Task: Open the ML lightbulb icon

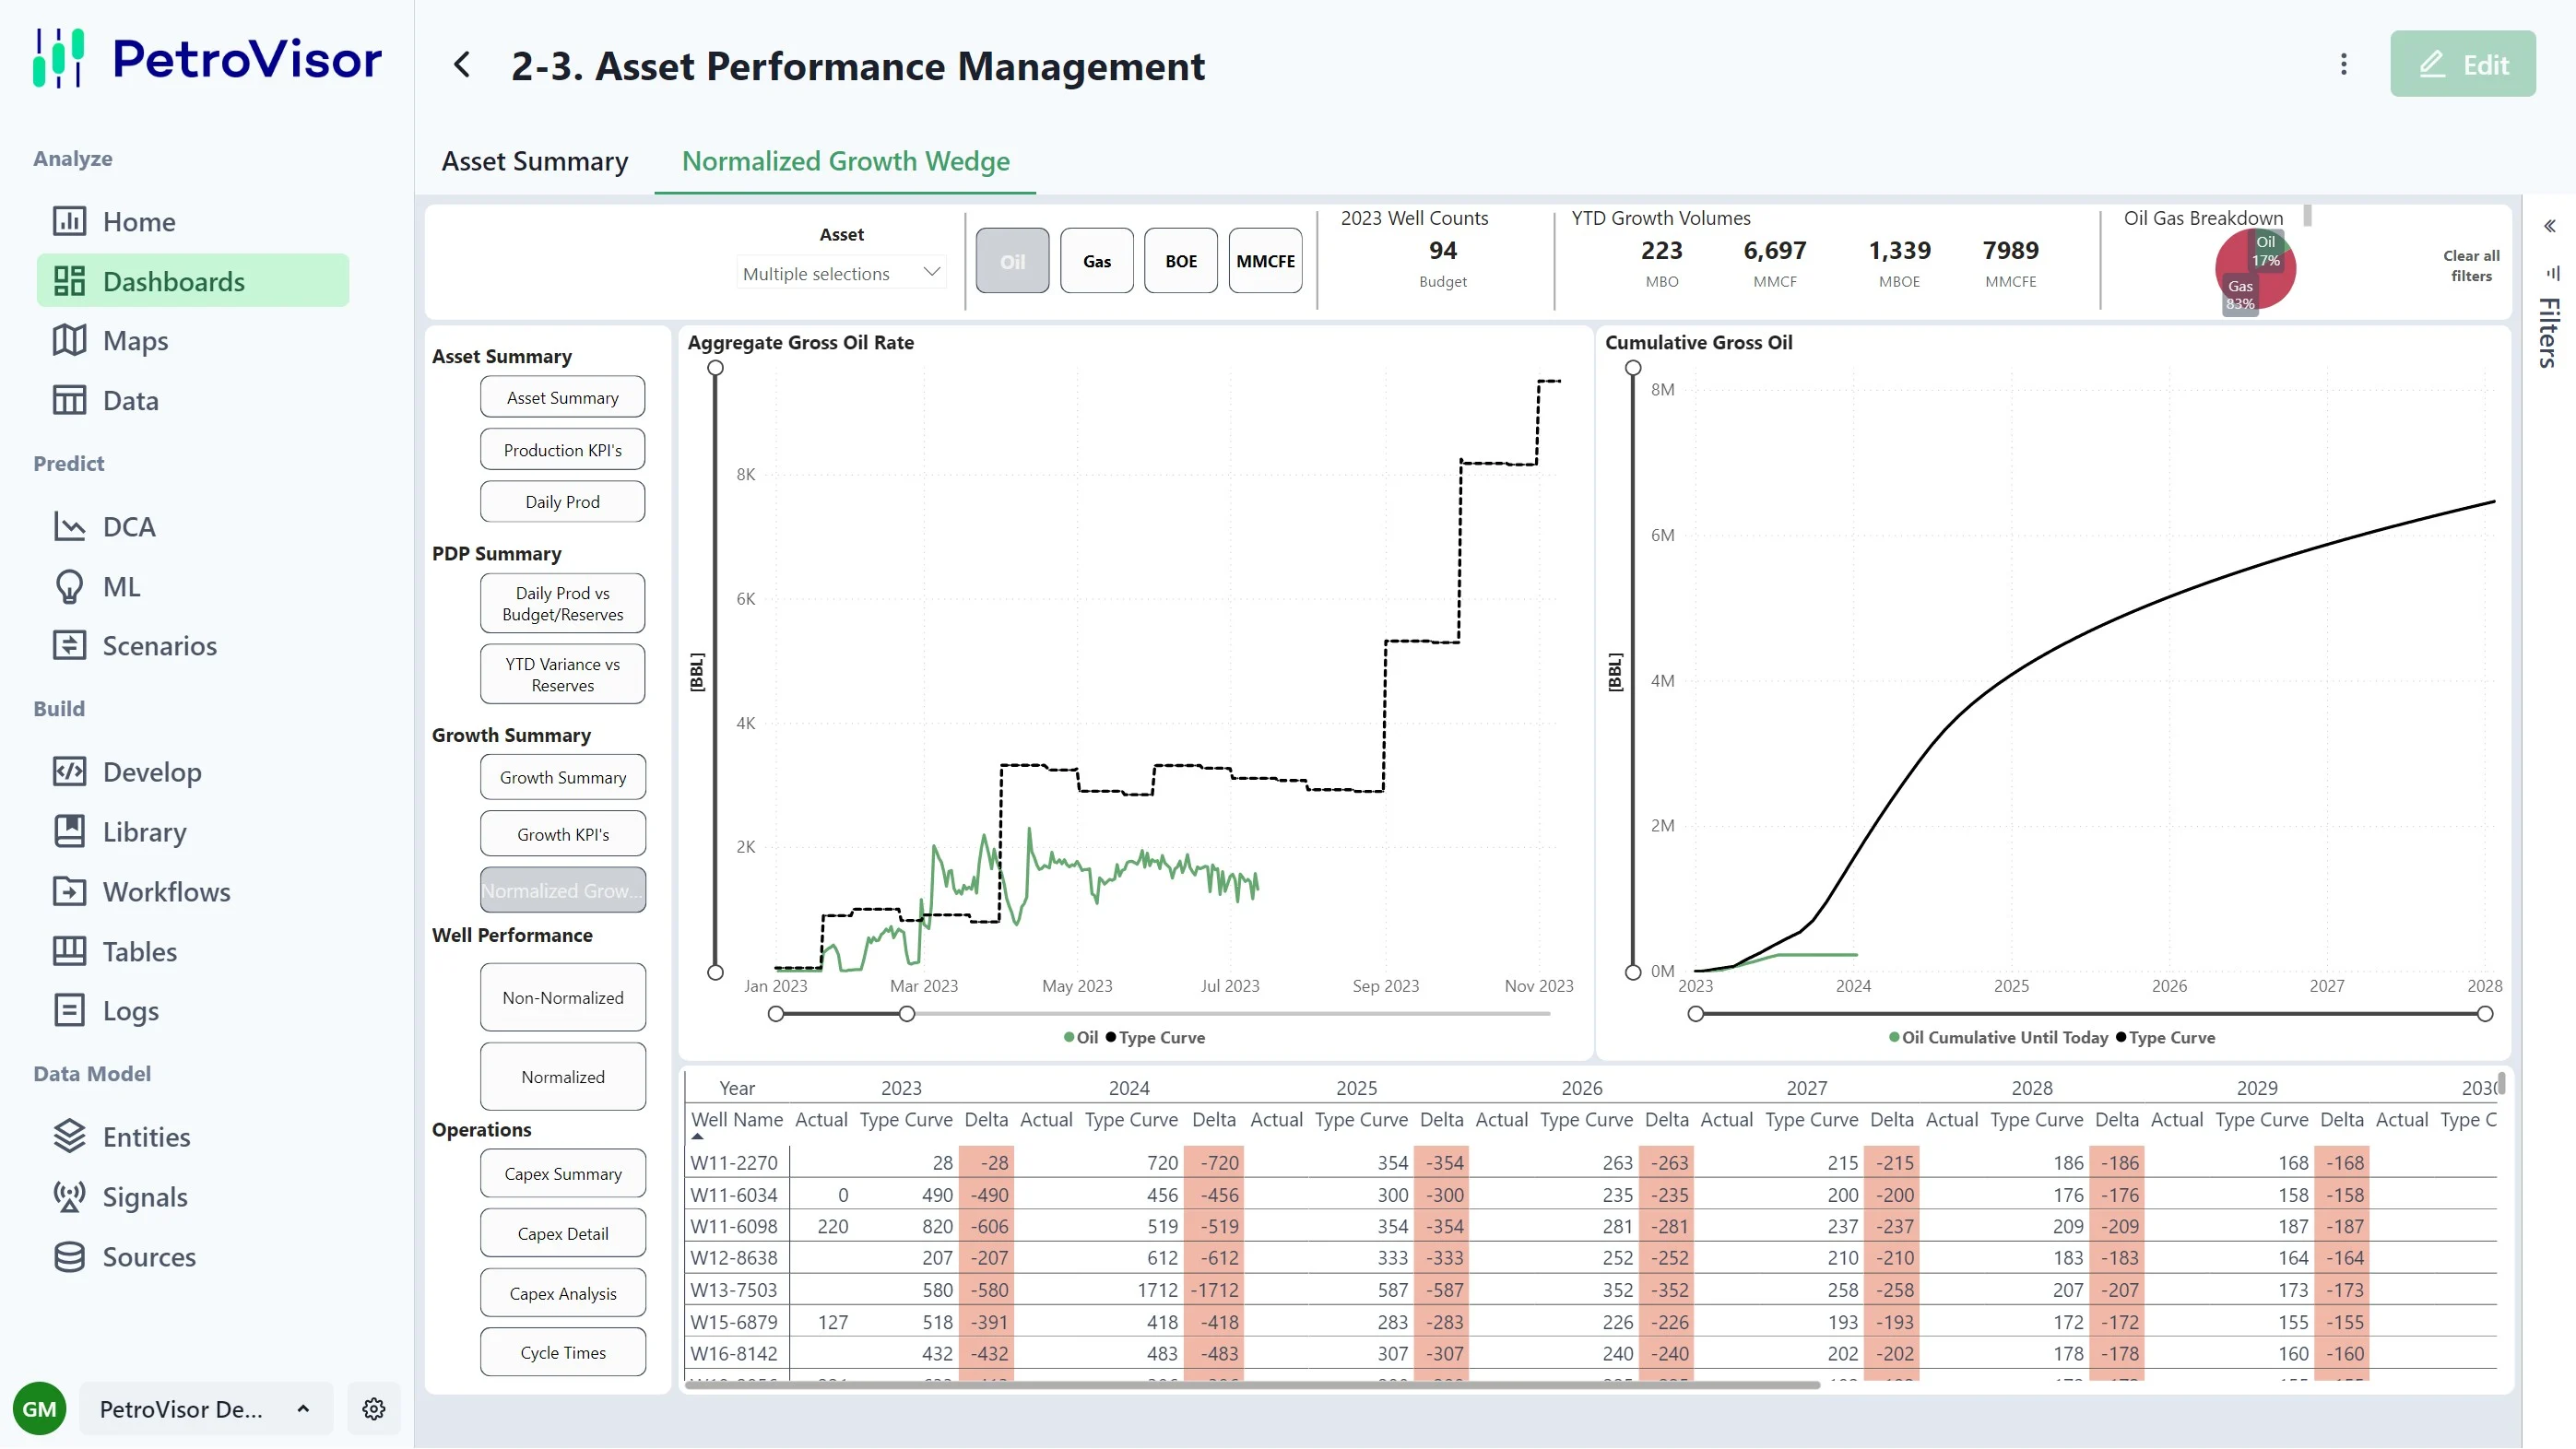Action: click(x=69, y=587)
